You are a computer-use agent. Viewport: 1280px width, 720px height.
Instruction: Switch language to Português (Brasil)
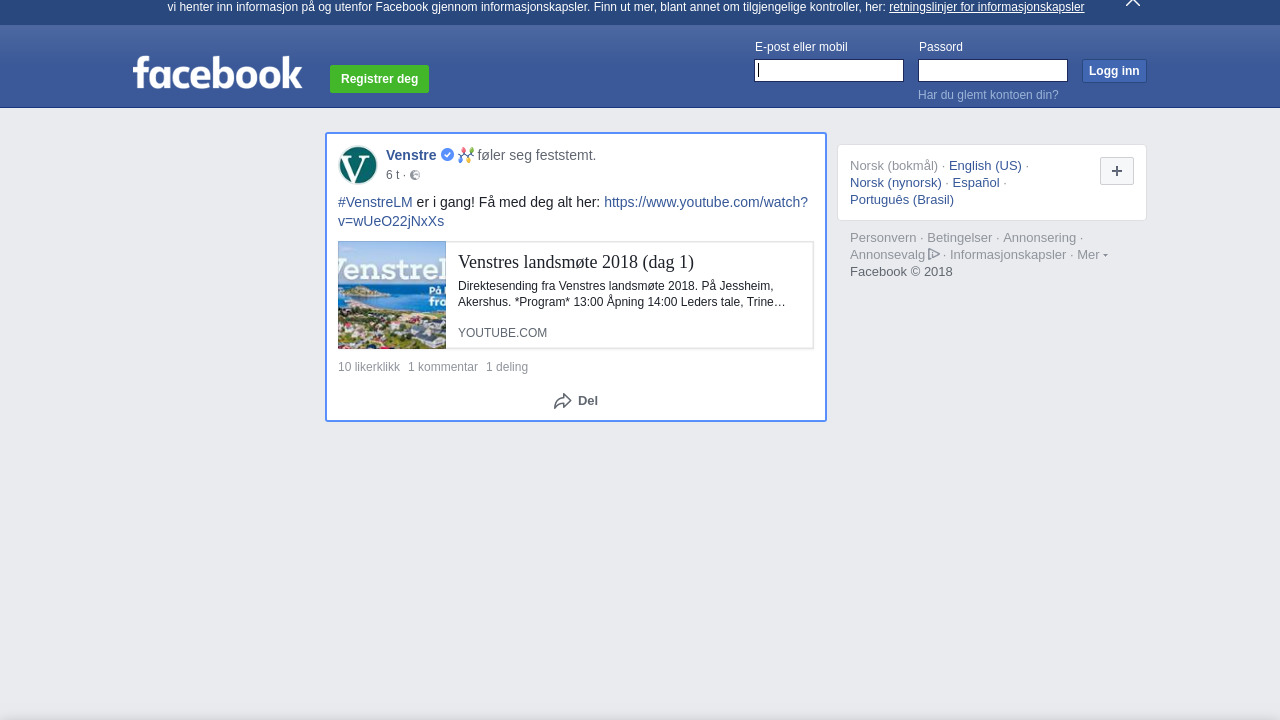click(902, 200)
